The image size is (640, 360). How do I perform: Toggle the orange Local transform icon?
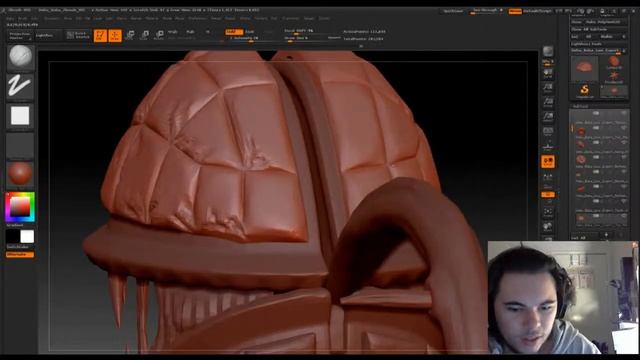pos(548,162)
